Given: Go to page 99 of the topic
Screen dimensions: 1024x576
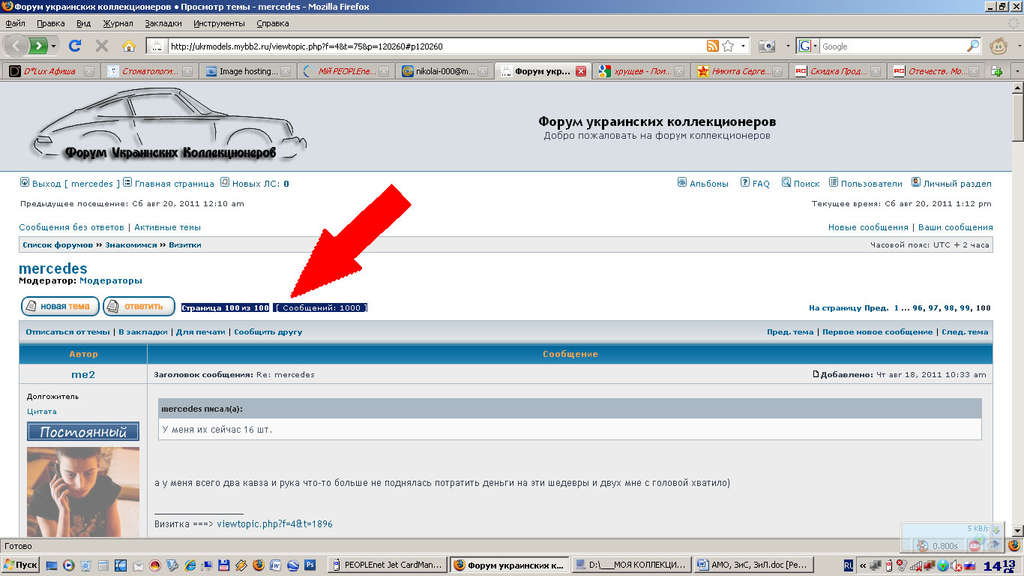Looking at the screenshot, I should pyautogui.click(x=966, y=308).
